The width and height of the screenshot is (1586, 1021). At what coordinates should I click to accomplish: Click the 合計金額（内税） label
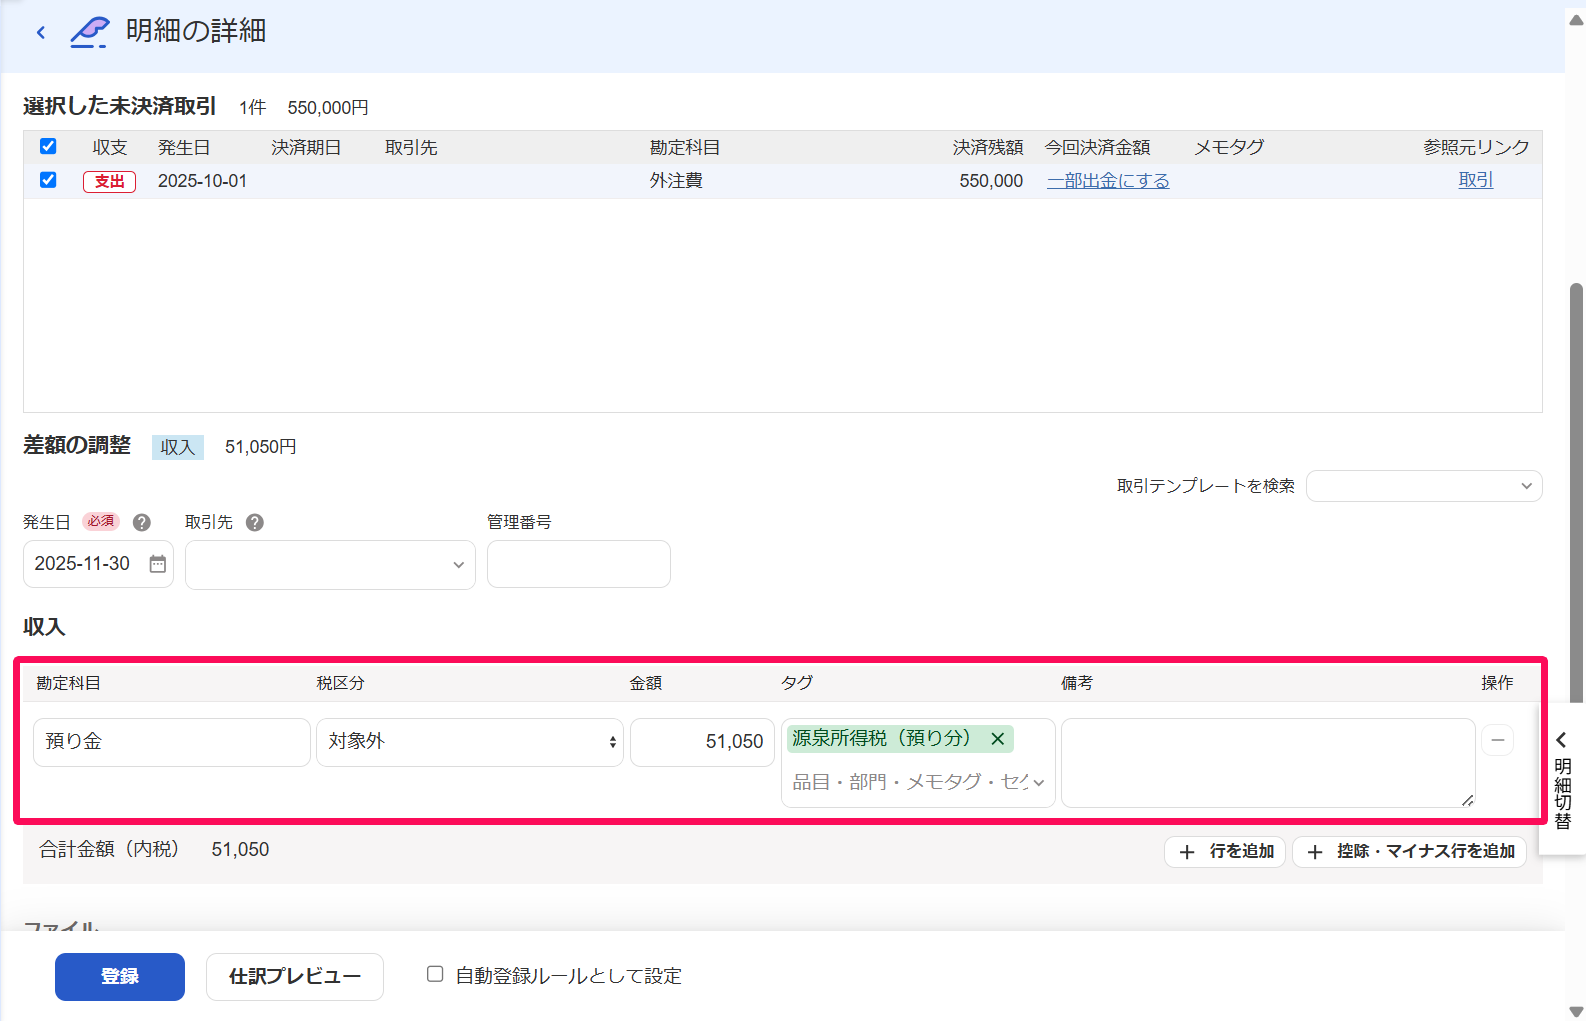109,850
